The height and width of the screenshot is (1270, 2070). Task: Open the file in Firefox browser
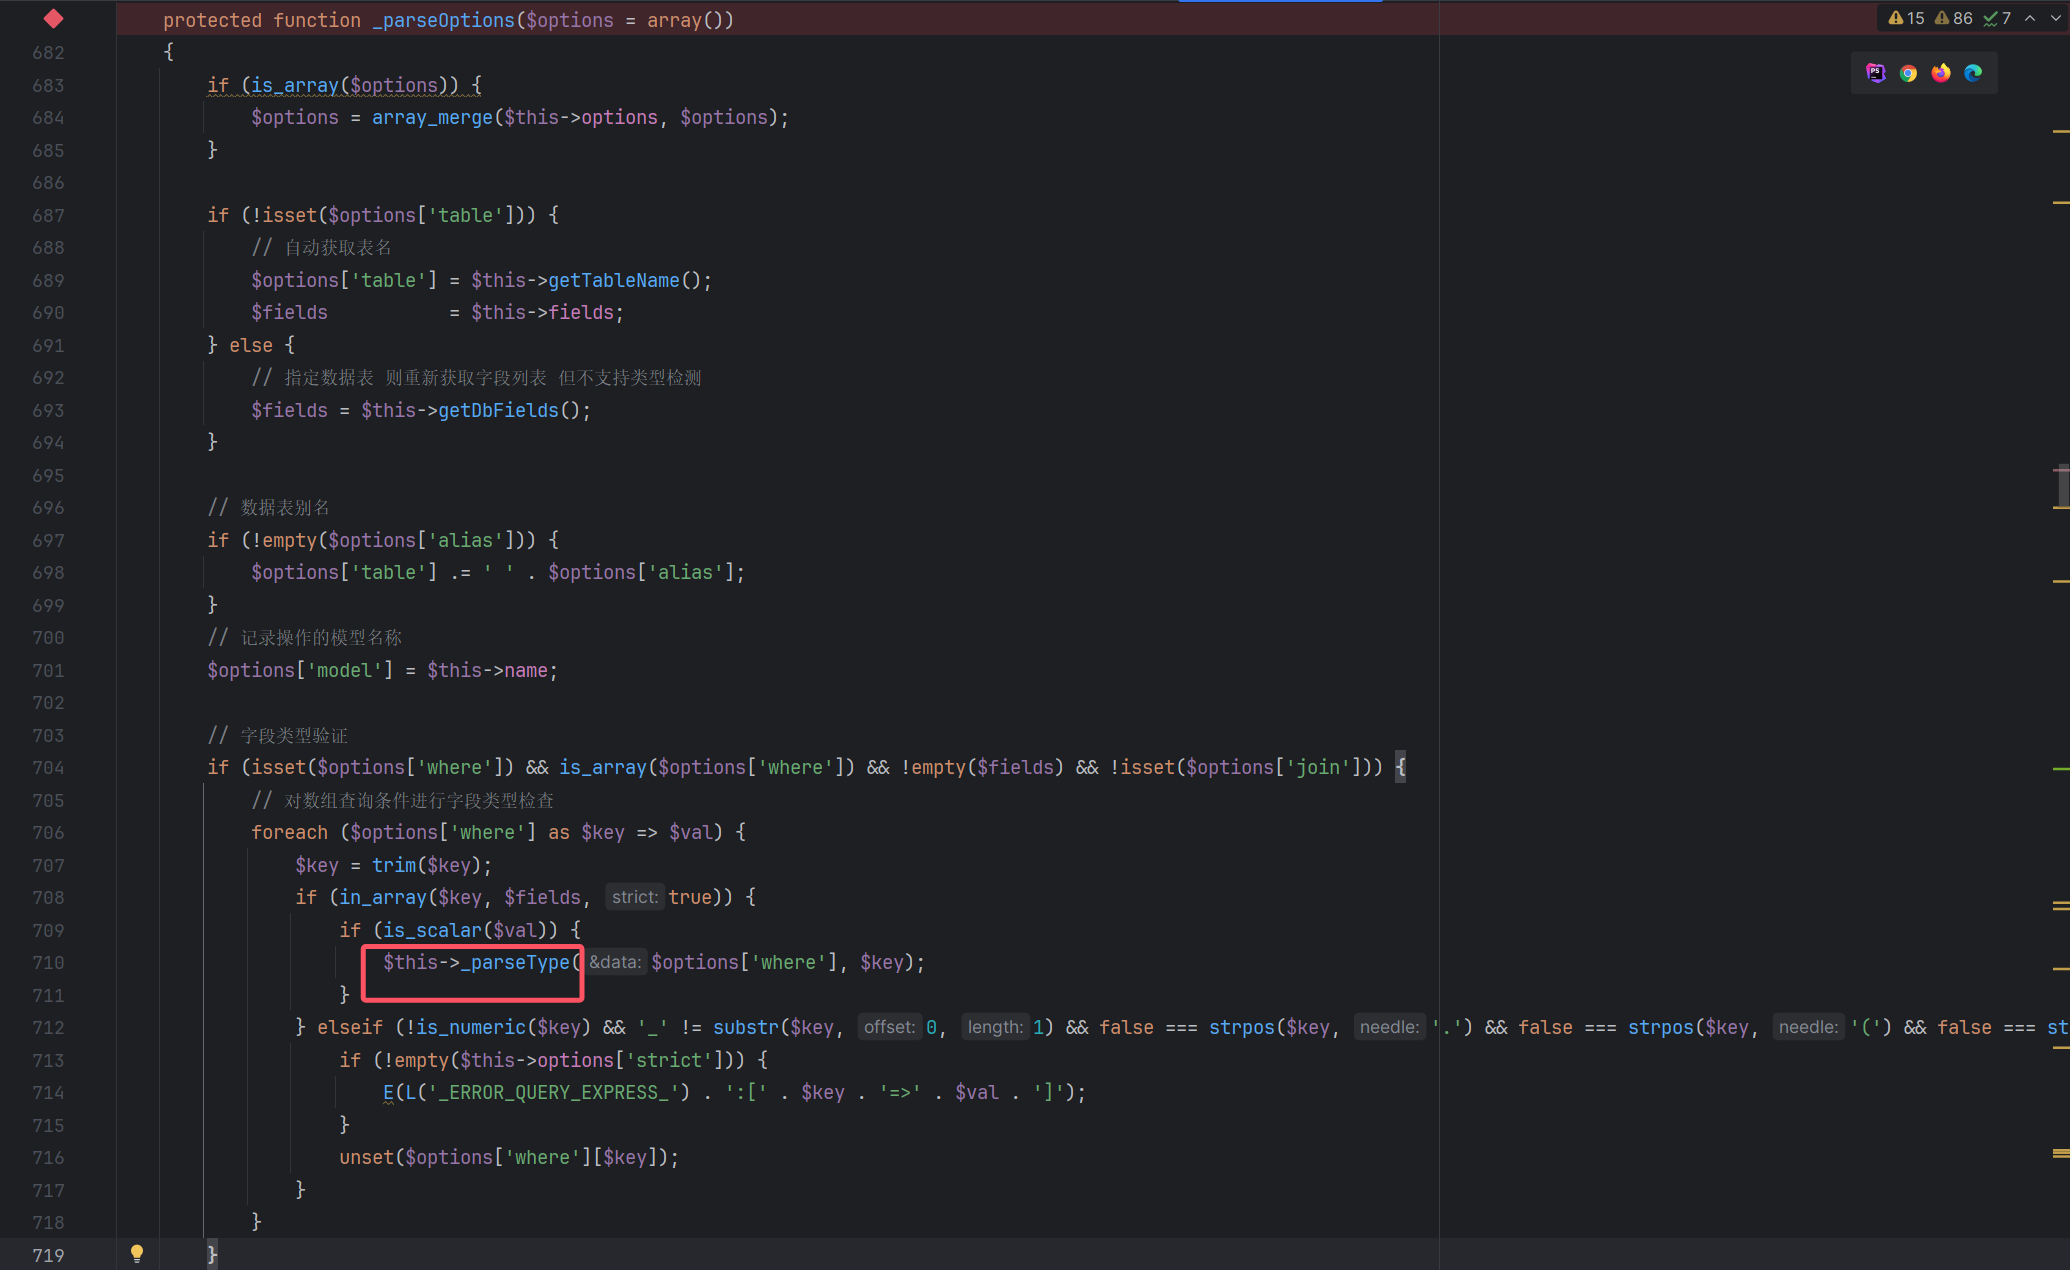(1941, 73)
